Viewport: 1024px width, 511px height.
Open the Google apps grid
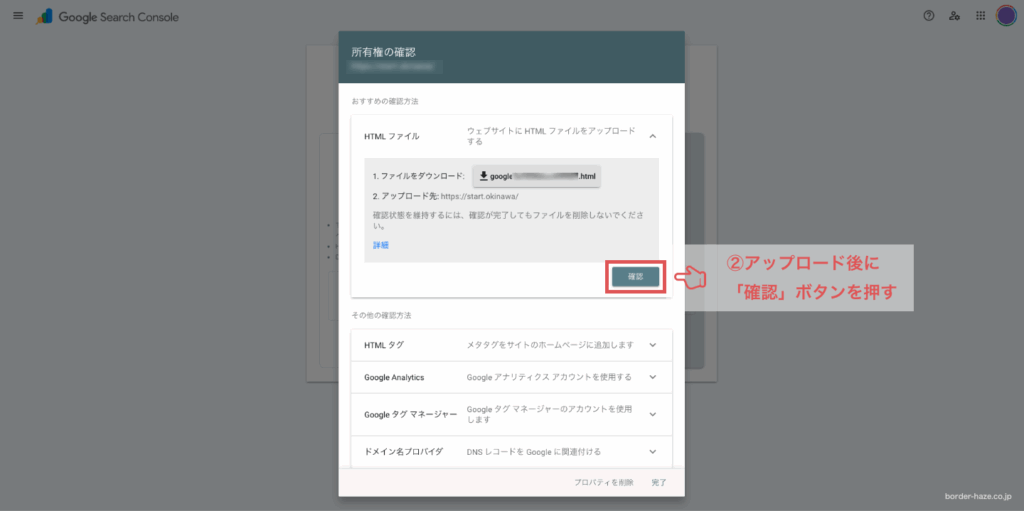pos(980,16)
